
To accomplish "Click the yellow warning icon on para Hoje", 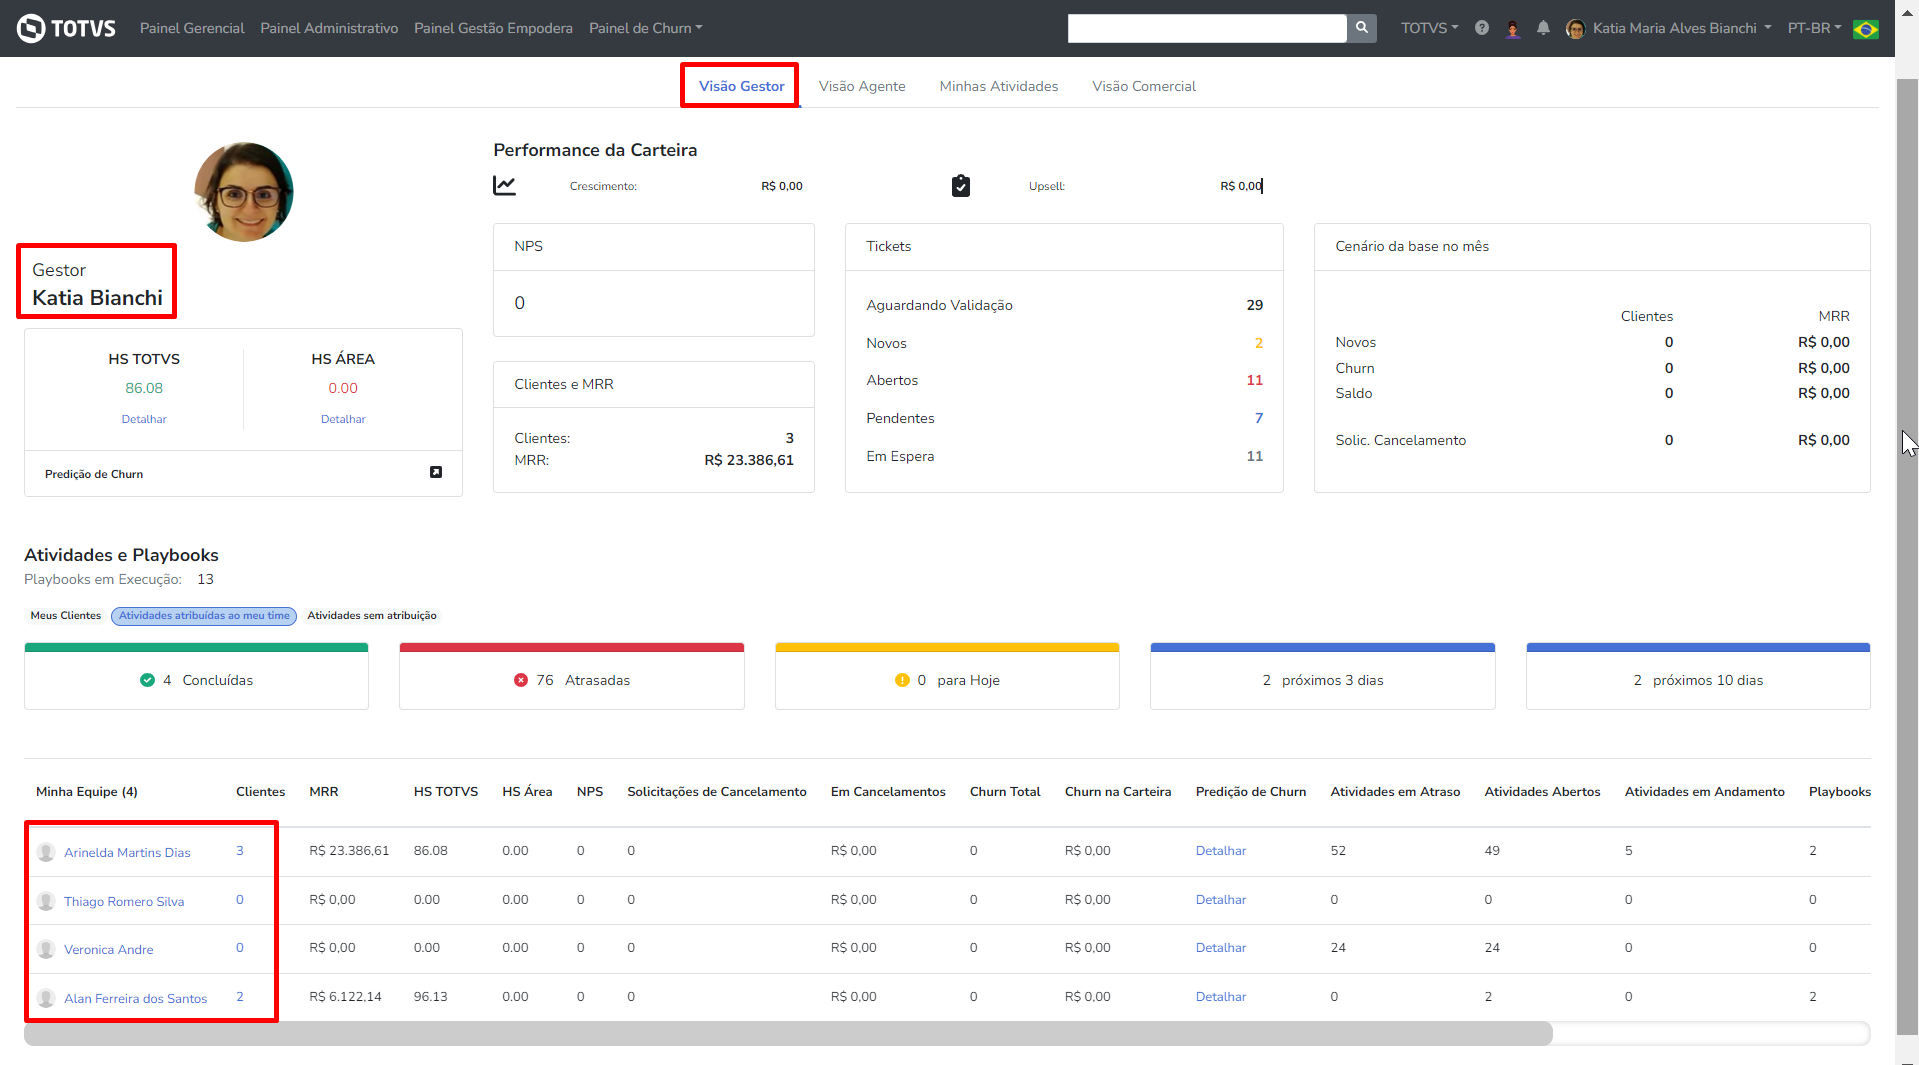I will point(902,680).
